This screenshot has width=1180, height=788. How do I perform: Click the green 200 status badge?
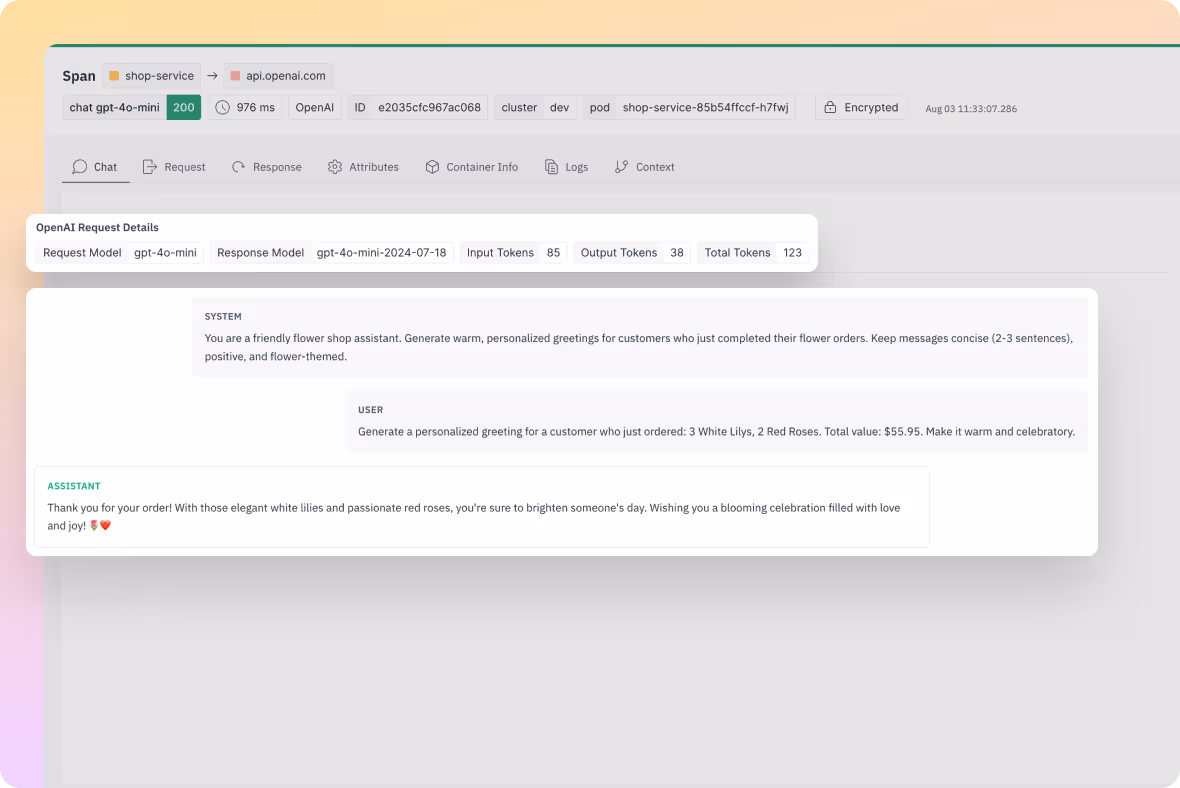(184, 108)
